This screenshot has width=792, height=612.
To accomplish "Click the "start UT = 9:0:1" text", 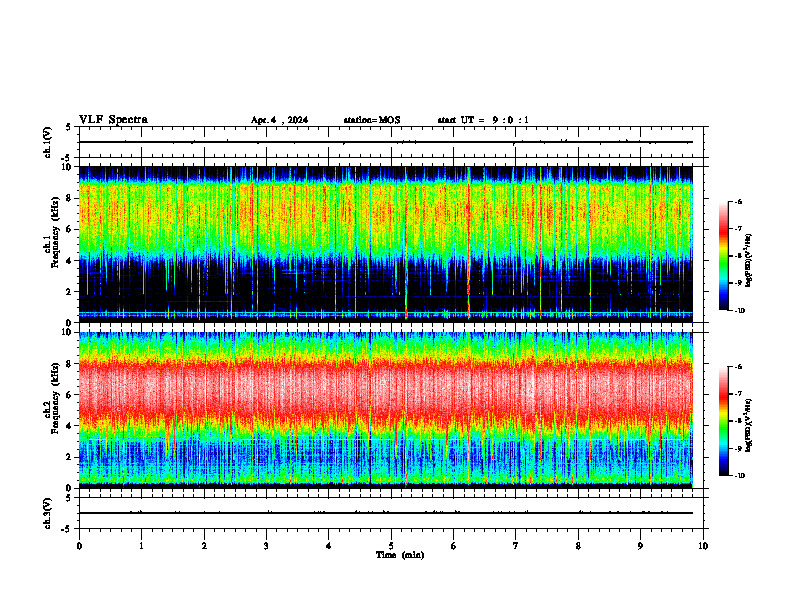I will [x=483, y=120].
